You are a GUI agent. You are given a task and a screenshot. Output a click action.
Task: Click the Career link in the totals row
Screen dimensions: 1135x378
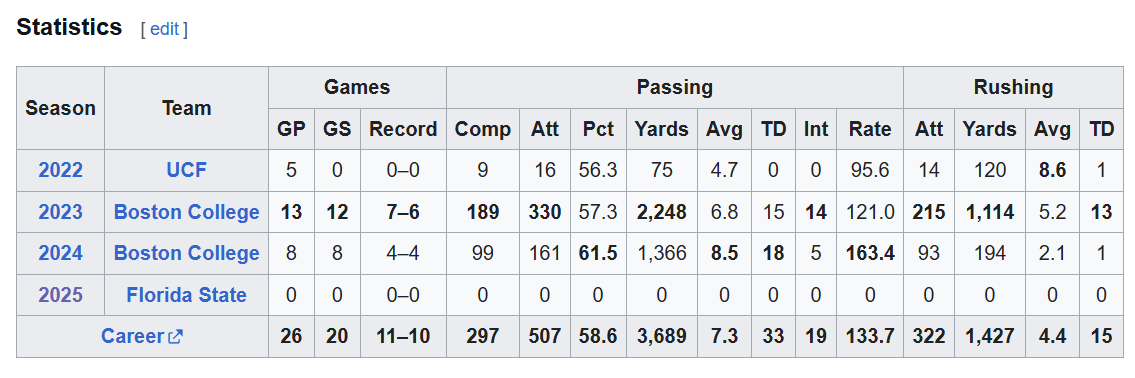click(133, 337)
